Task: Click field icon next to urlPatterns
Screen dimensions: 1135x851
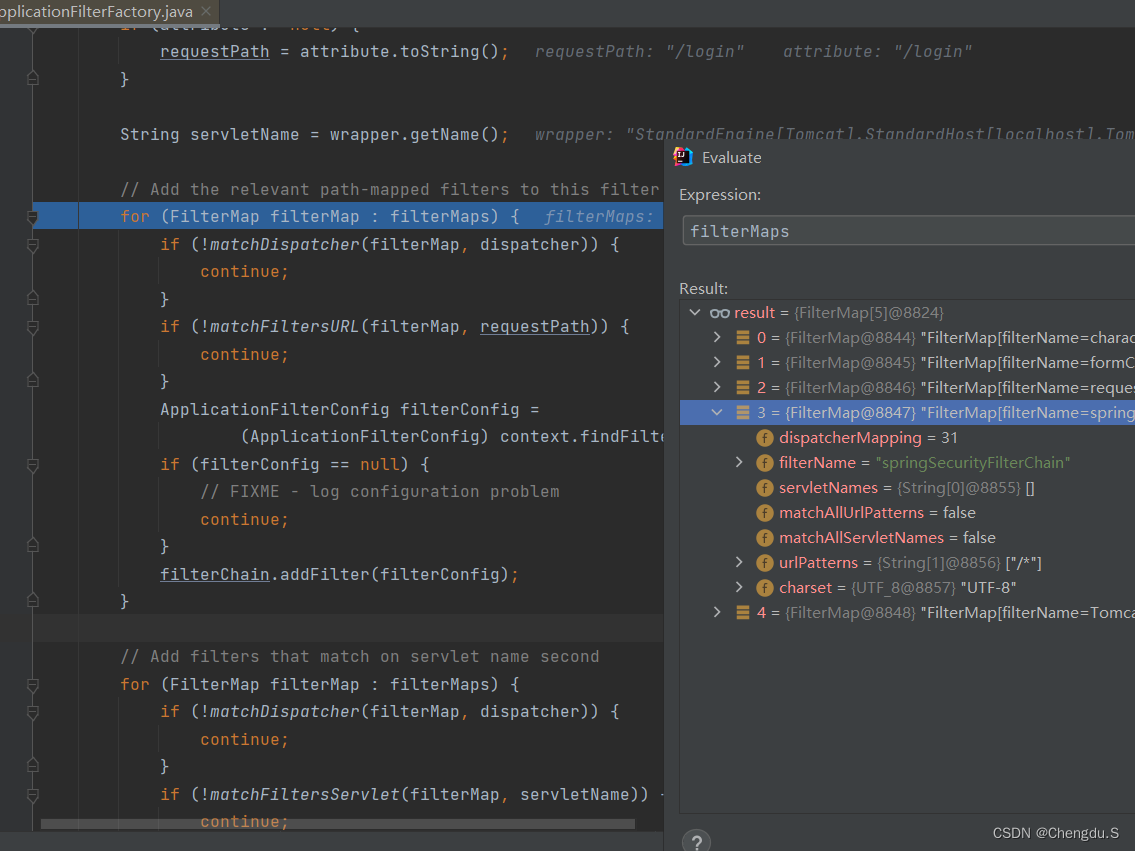Action: [765, 562]
